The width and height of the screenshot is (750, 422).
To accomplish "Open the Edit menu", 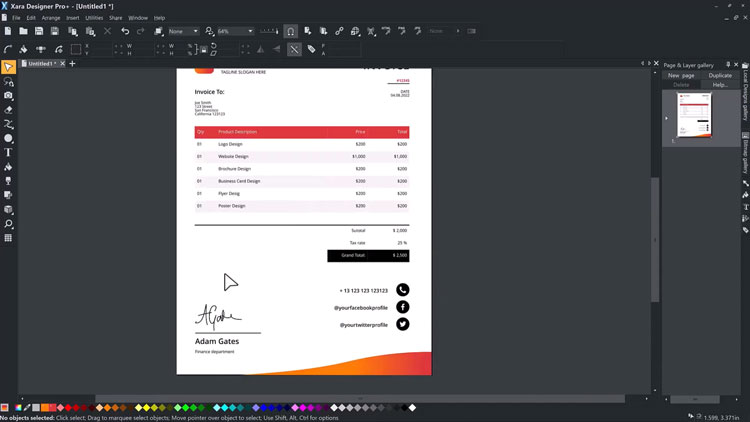I will pyautogui.click(x=31, y=18).
